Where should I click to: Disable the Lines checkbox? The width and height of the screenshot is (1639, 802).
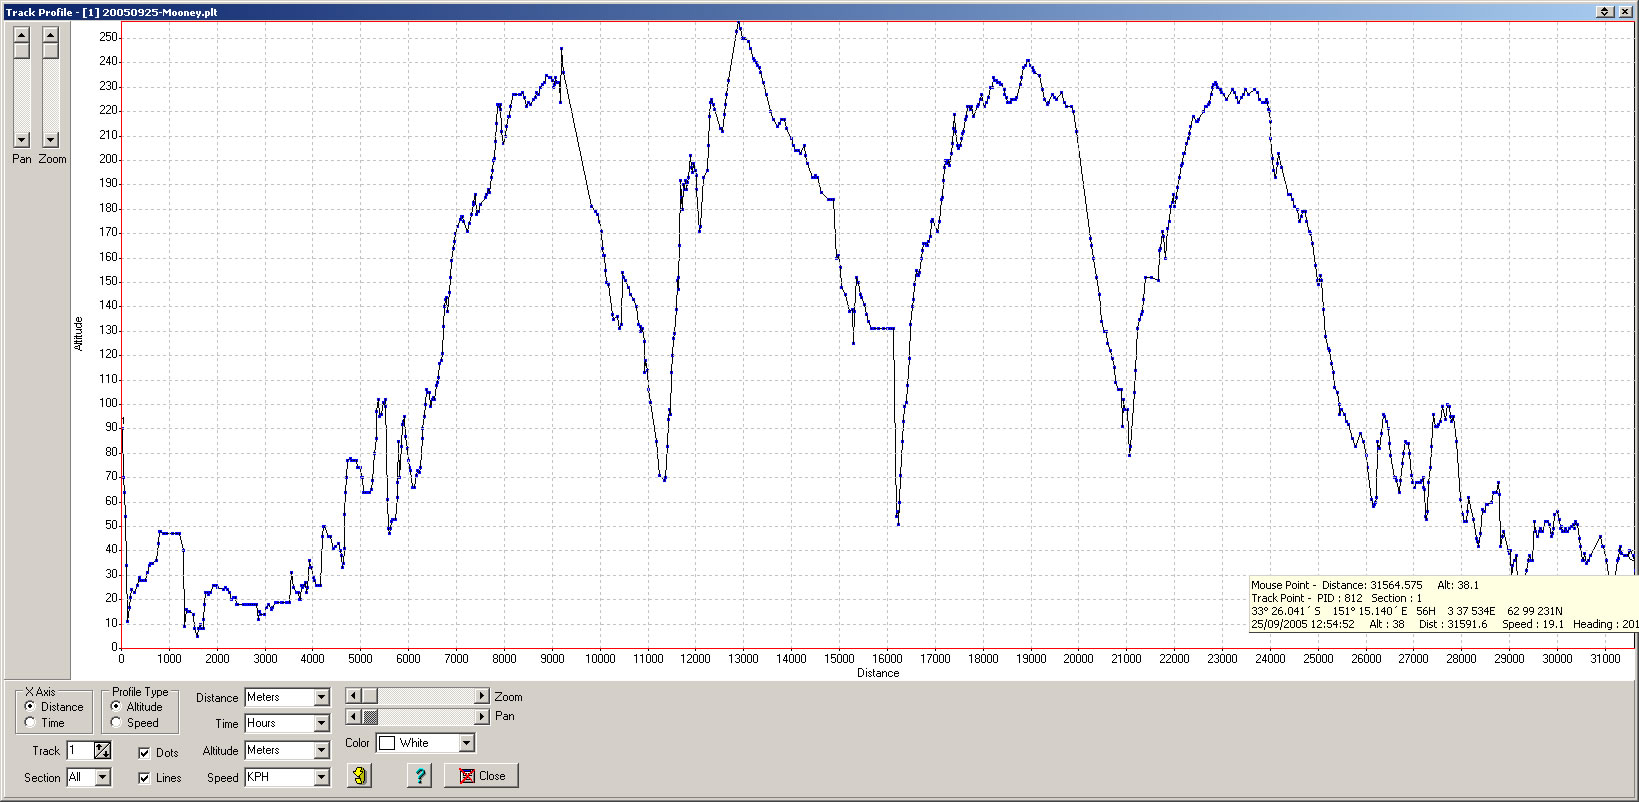pyautogui.click(x=144, y=778)
